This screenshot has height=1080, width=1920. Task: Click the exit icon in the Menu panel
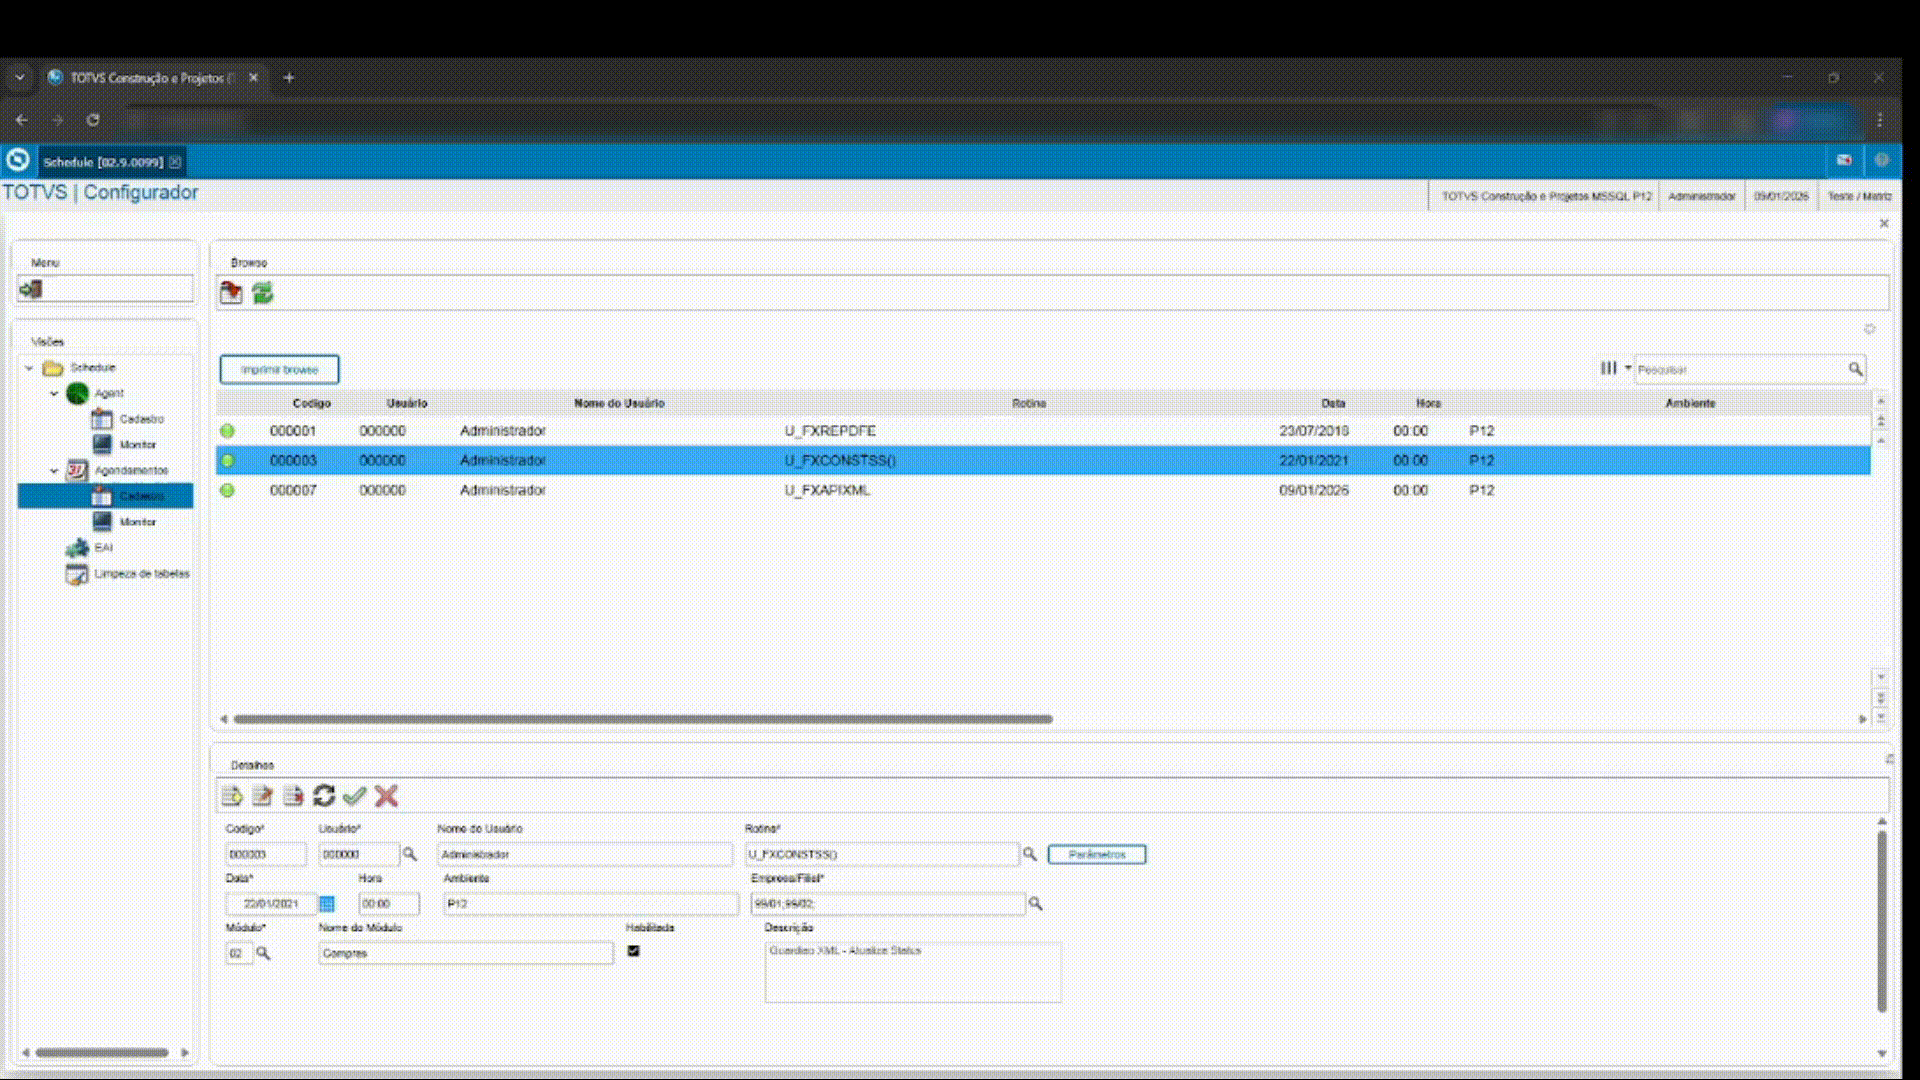(x=31, y=289)
